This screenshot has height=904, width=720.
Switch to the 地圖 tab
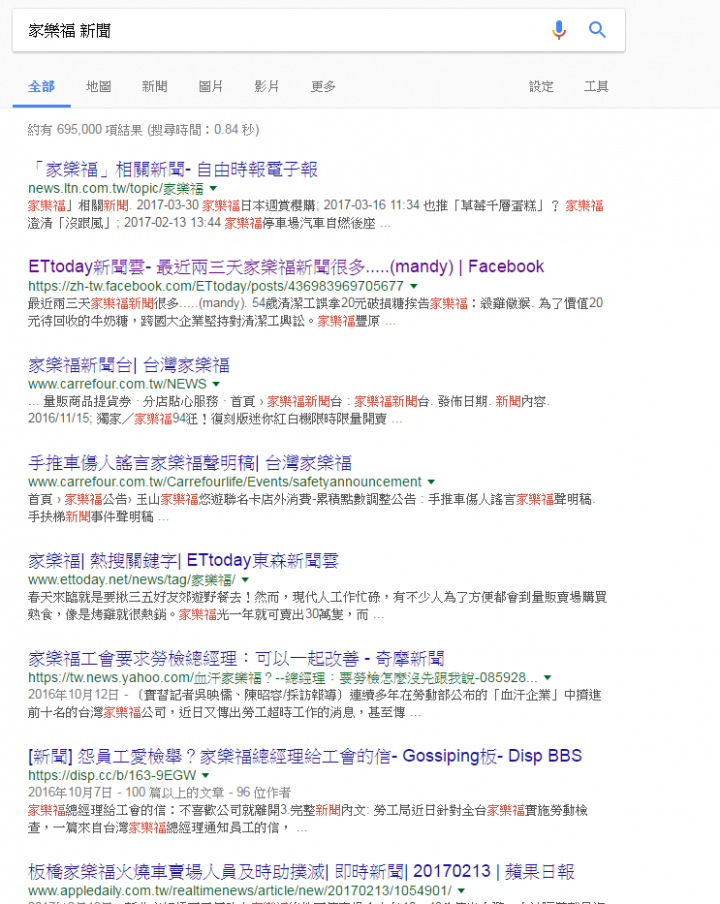(99, 86)
